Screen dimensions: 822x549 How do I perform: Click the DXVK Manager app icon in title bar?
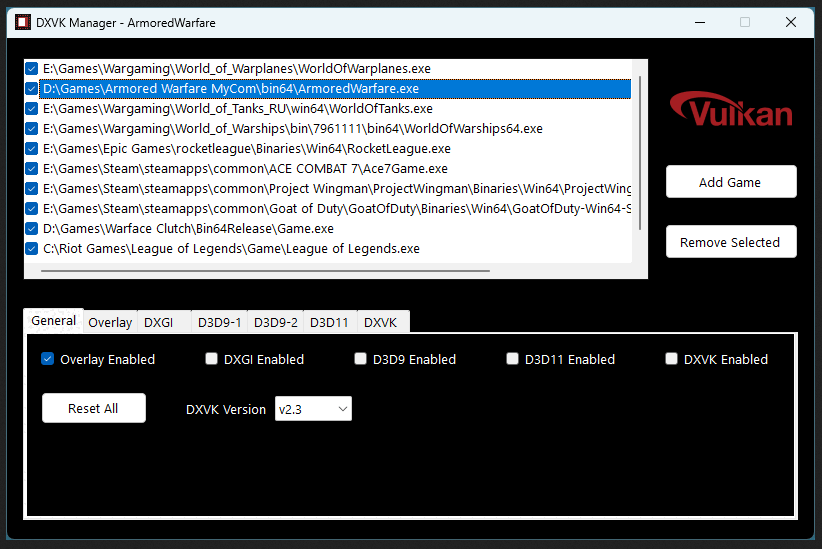point(23,23)
